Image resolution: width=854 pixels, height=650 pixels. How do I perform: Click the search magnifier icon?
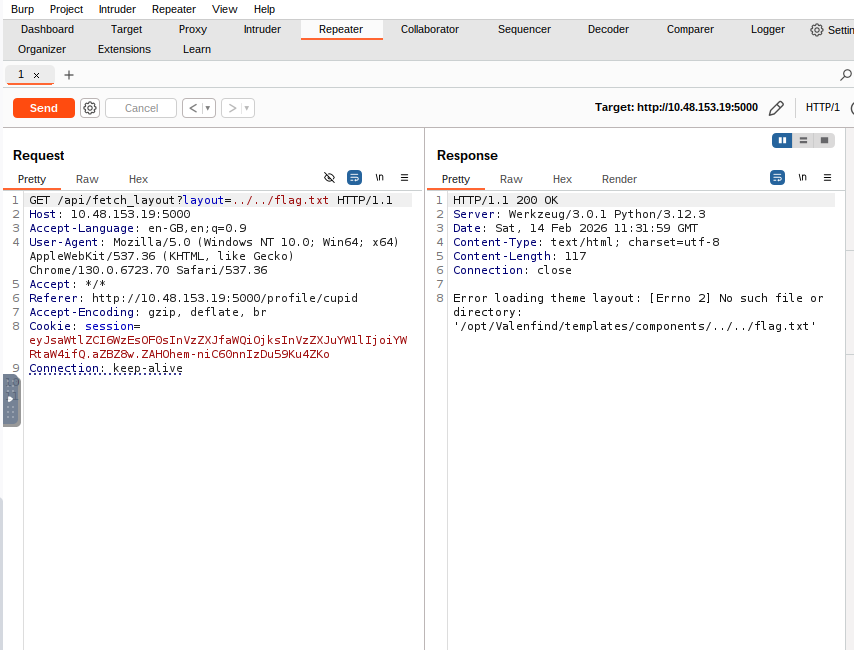tap(845, 75)
